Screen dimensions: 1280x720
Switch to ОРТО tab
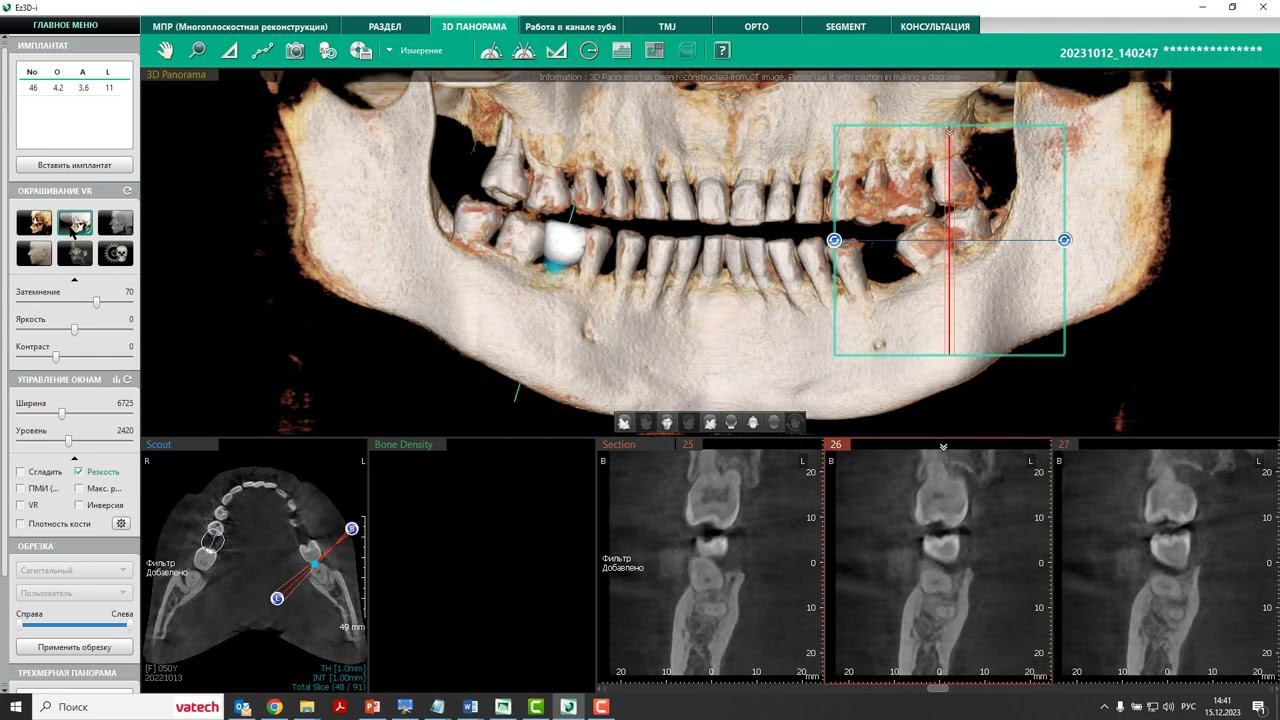coord(757,26)
